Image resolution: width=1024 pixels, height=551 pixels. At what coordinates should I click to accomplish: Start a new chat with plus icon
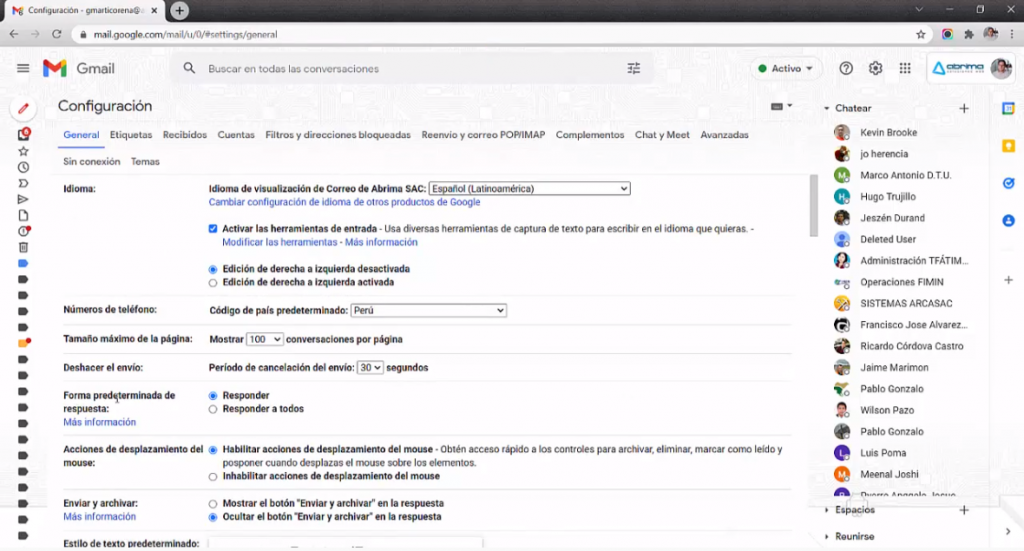click(x=963, y=108)
